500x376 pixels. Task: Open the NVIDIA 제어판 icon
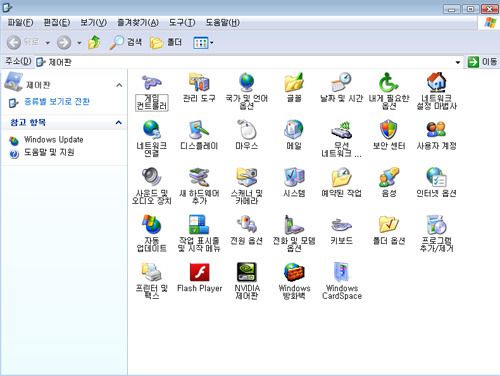coord(247,272)
